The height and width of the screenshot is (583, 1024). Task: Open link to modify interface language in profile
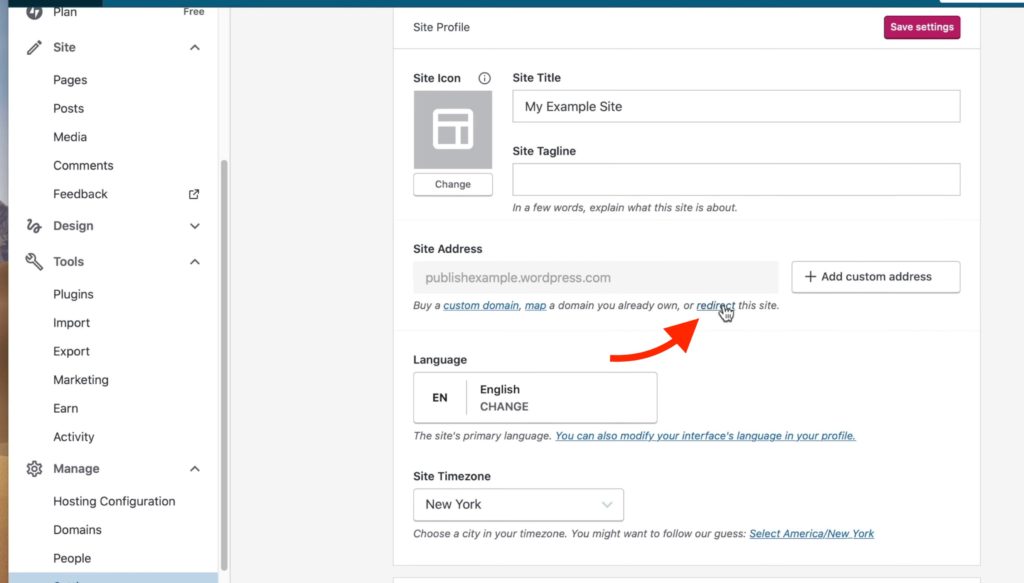[x=705, y=436]
